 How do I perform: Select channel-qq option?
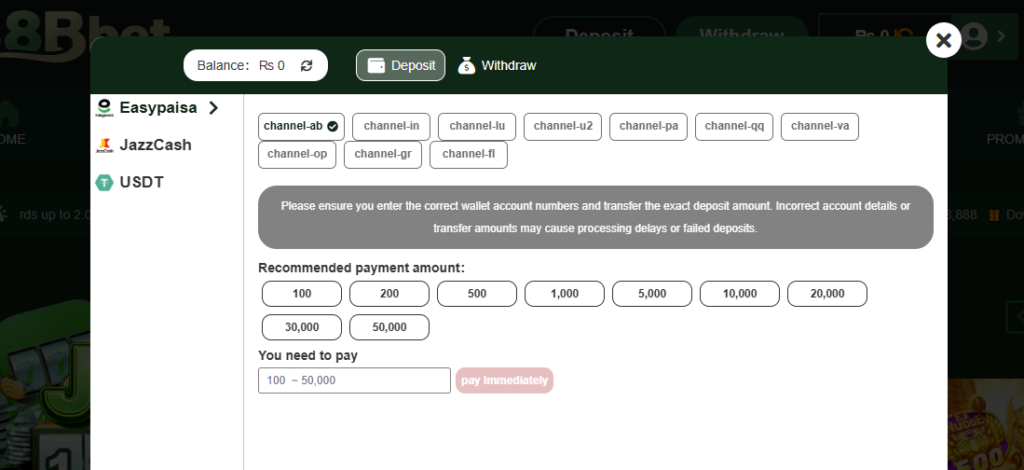734,127
